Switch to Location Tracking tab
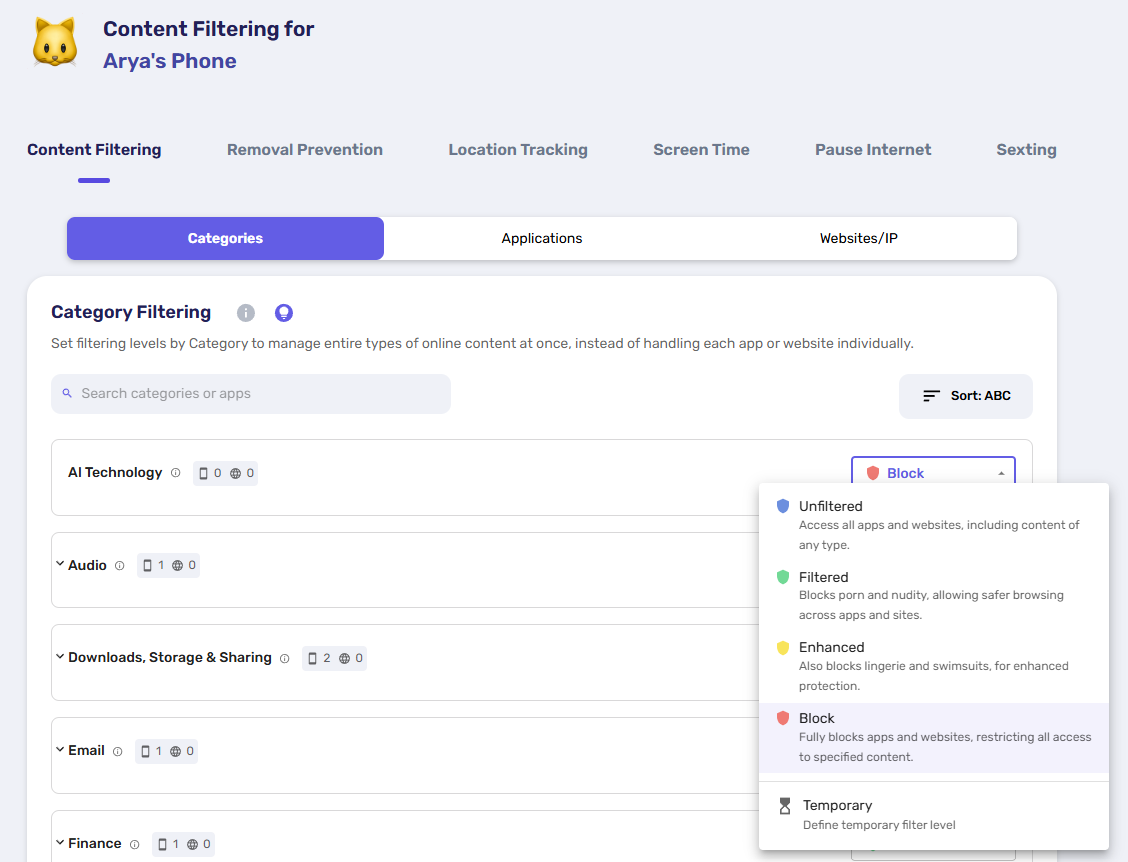Screen dimensions: 1128x862 pos(518,150)
